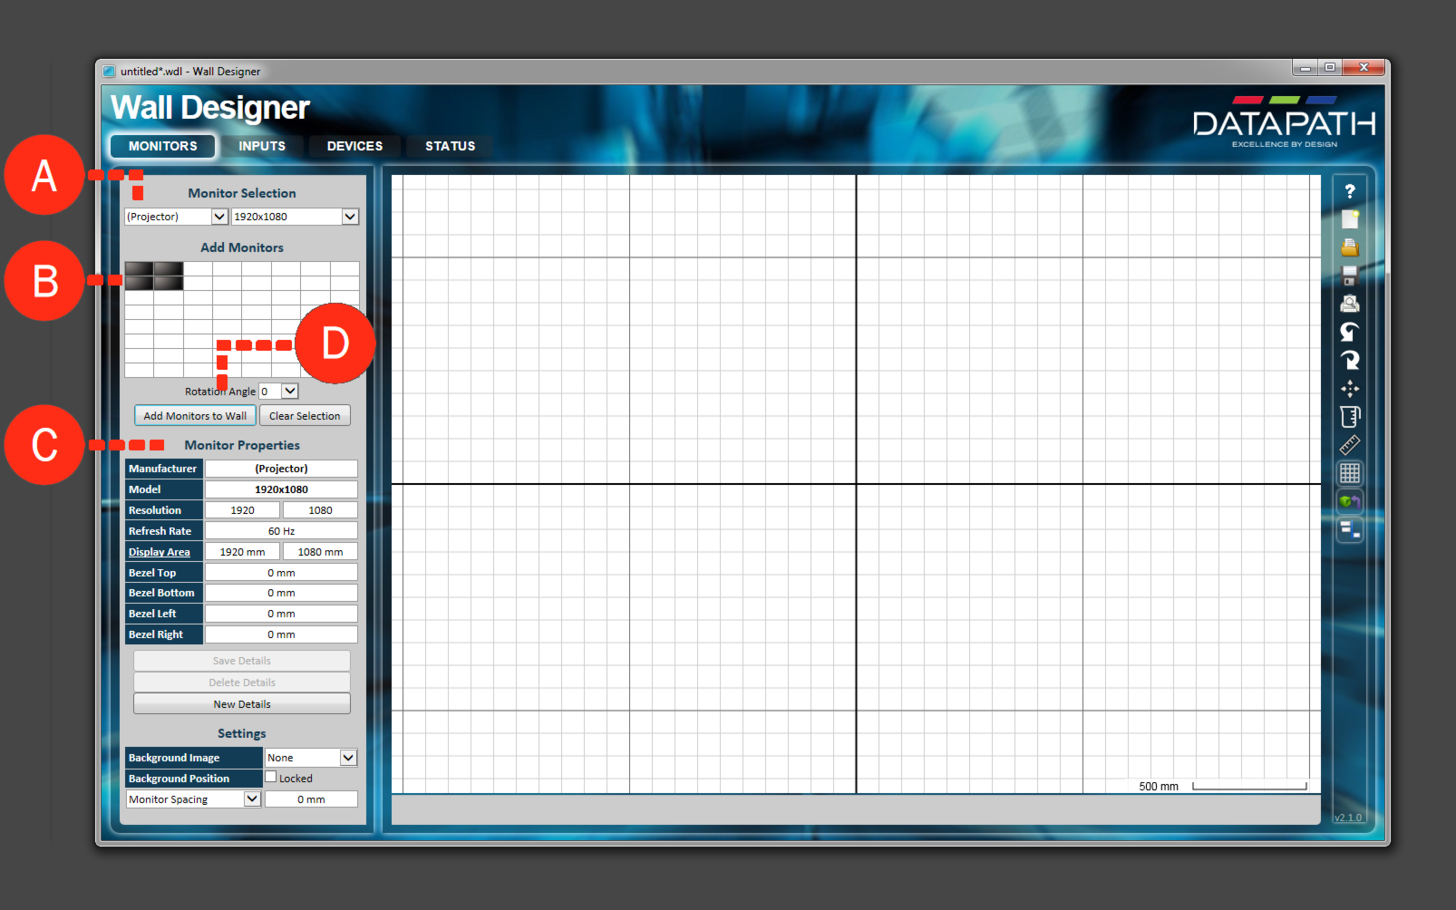The height and width of the screenshot is (910, 1456).
Task: Open print preview from the toolbar
Action: 1349,303
